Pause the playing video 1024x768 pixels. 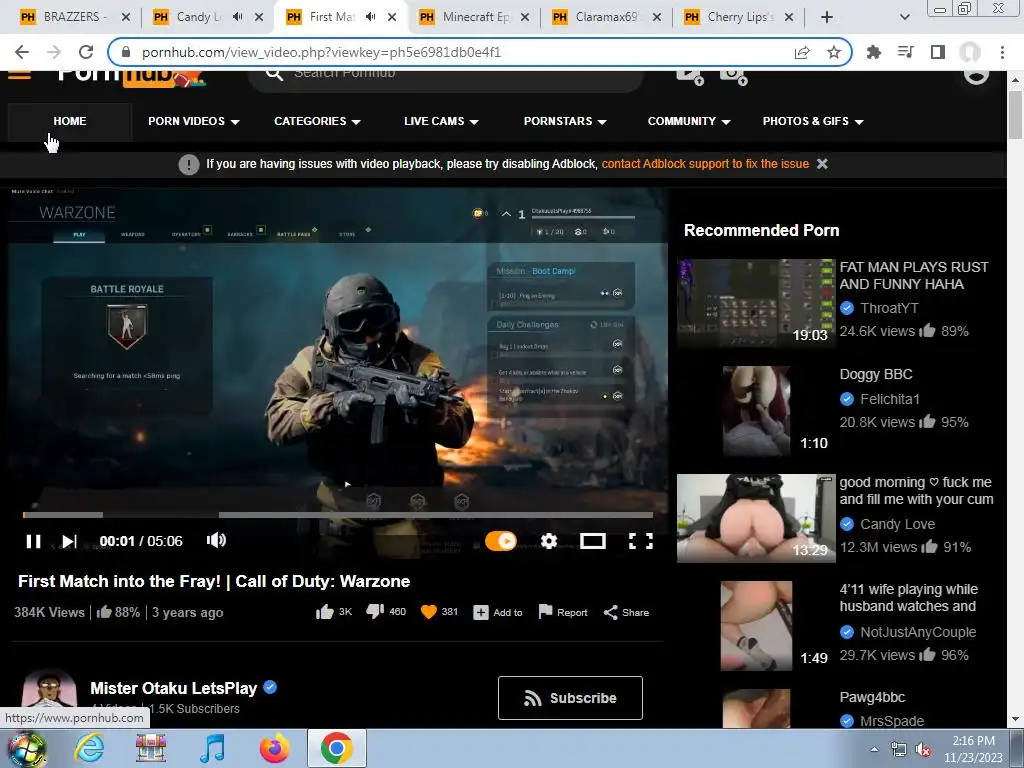coord(33,541)
